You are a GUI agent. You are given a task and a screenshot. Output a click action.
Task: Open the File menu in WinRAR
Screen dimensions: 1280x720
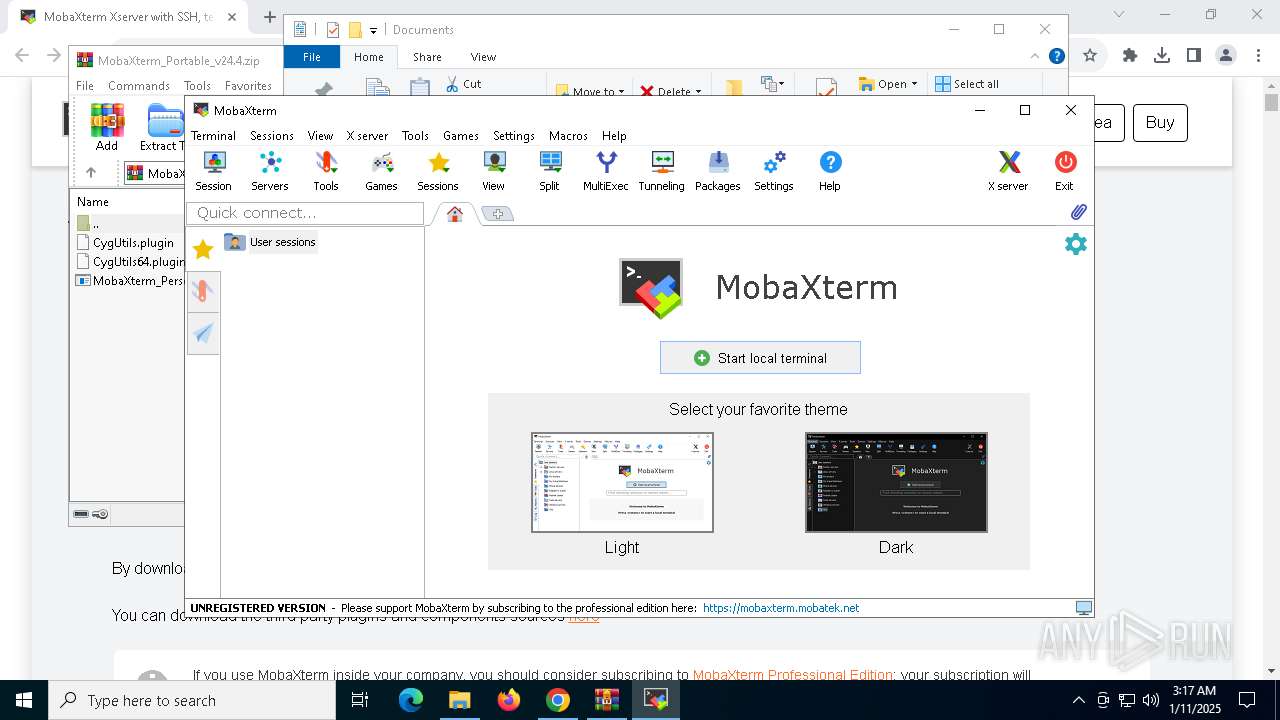coord(85,86)
